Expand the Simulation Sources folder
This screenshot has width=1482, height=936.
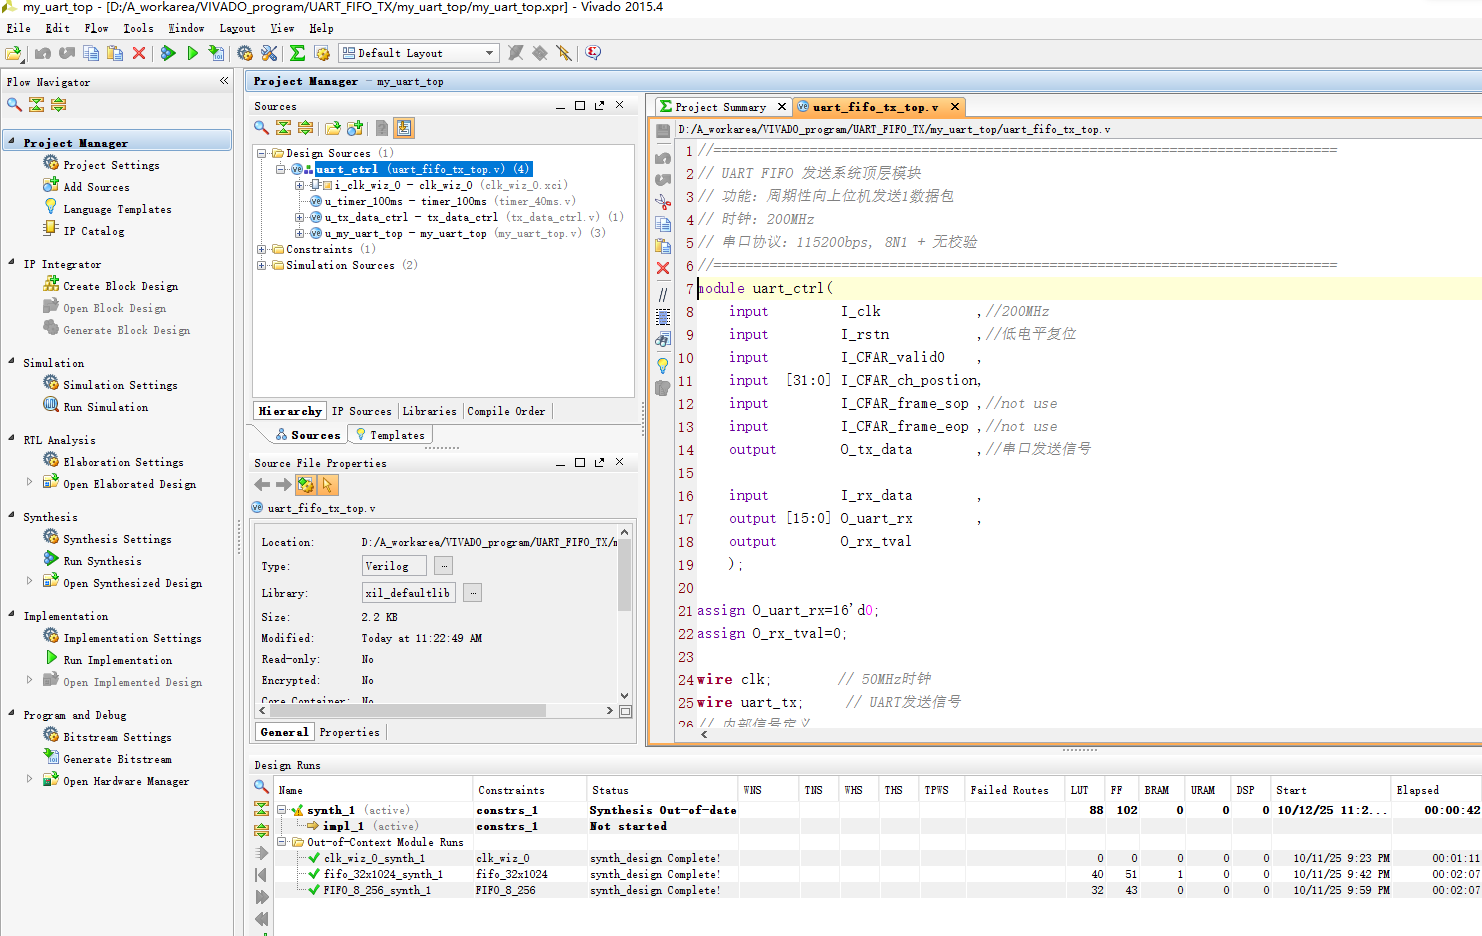point(262,265)
